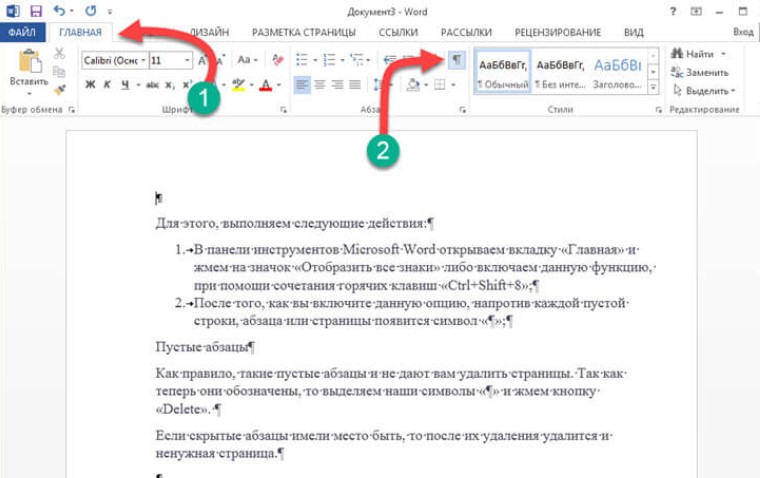Open the Буфер обмена dialog launcher
This screenshot has height=478, width=760.
(72, 110)
